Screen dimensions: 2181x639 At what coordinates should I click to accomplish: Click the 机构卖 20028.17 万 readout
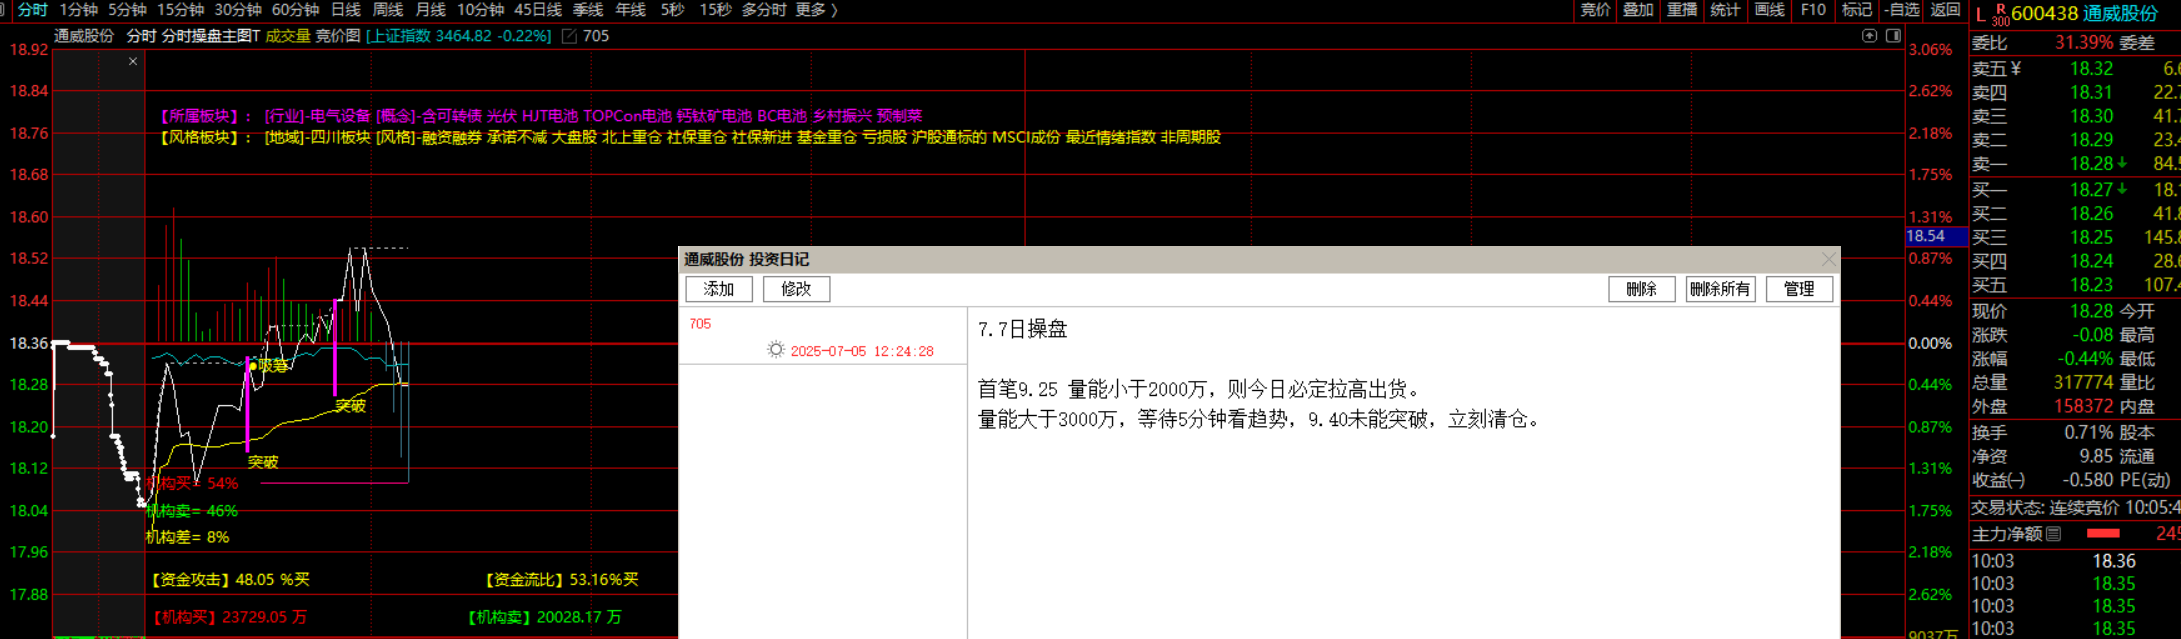[544, 617]
